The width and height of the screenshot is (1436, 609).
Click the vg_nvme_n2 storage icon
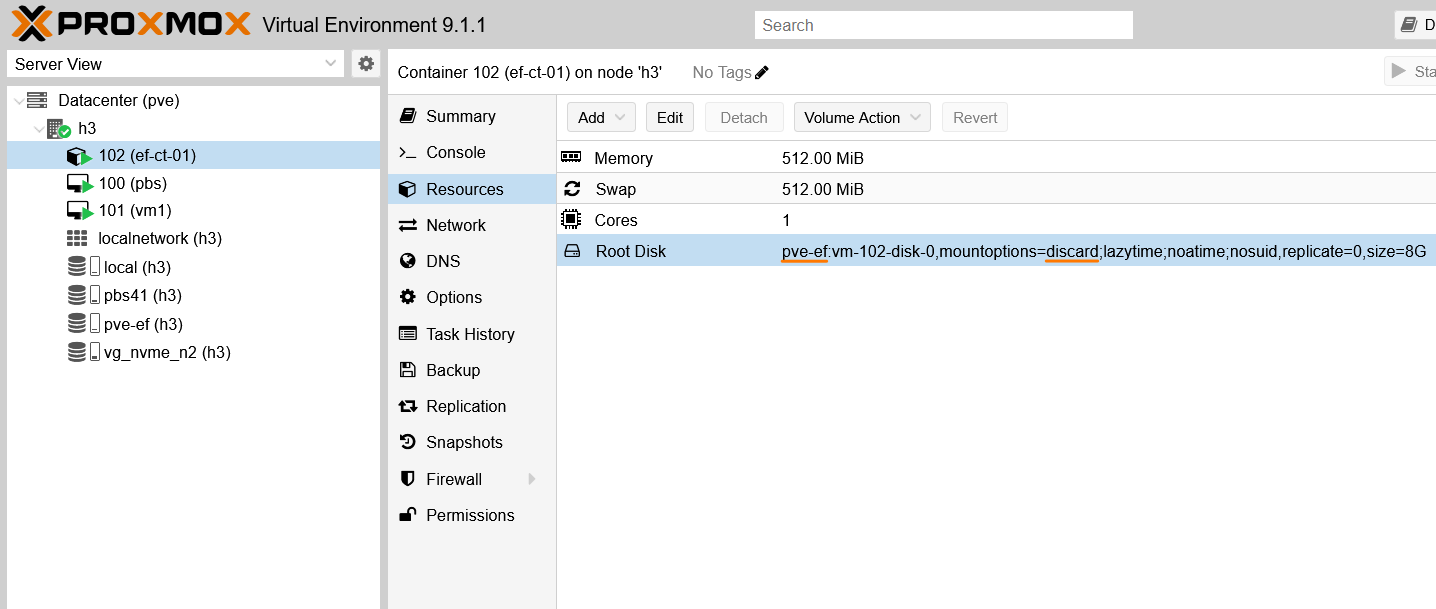point(83,352)
